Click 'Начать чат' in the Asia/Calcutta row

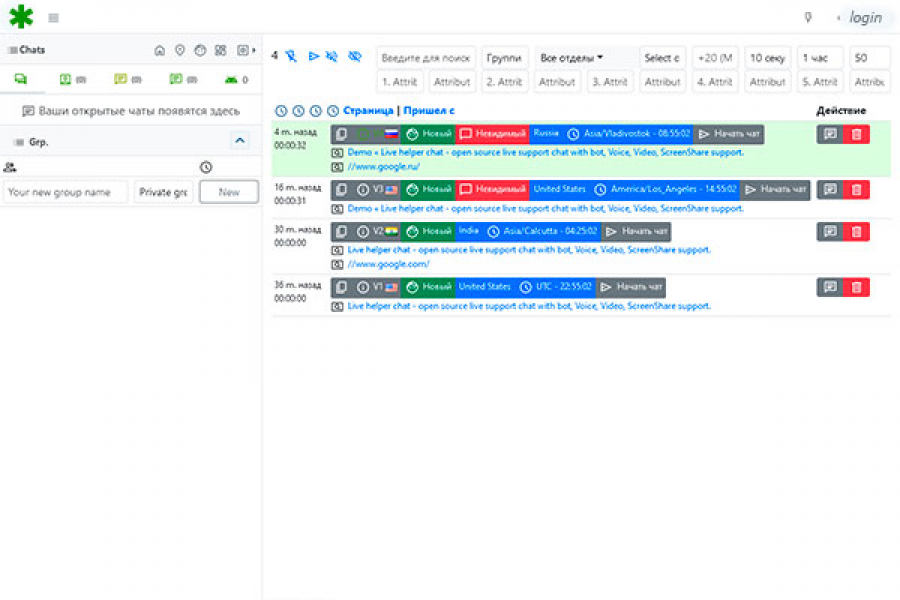(x=637, y=231)
